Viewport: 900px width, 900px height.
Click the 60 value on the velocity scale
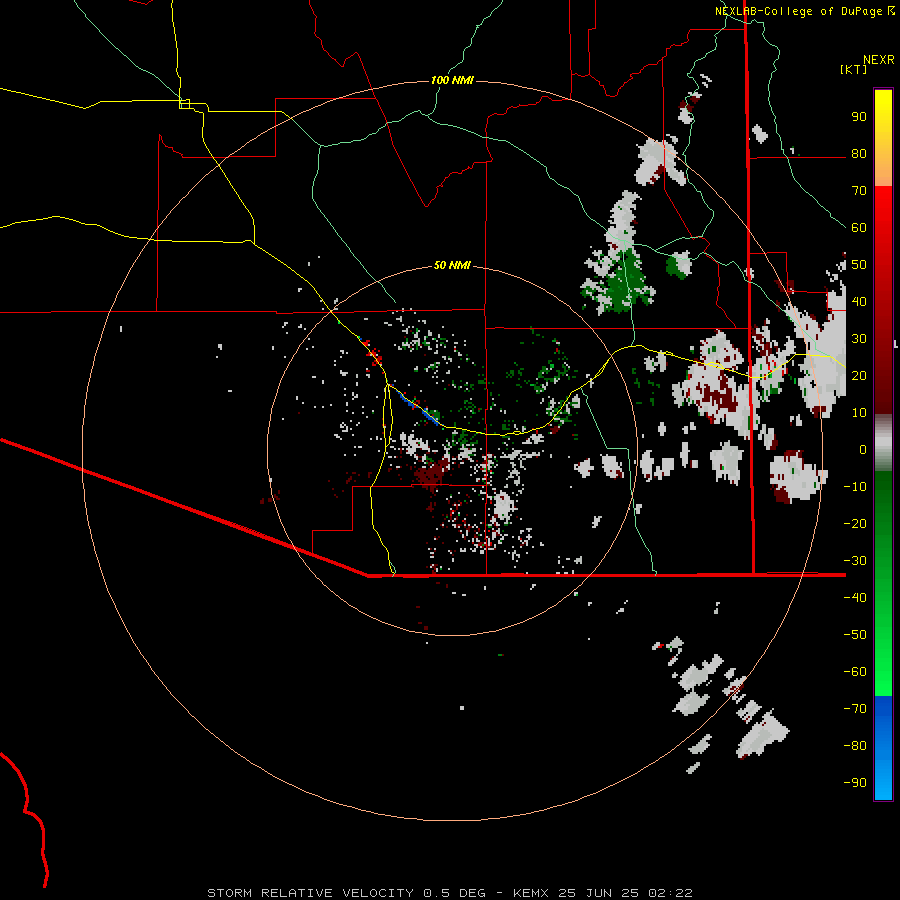[859, 227]
